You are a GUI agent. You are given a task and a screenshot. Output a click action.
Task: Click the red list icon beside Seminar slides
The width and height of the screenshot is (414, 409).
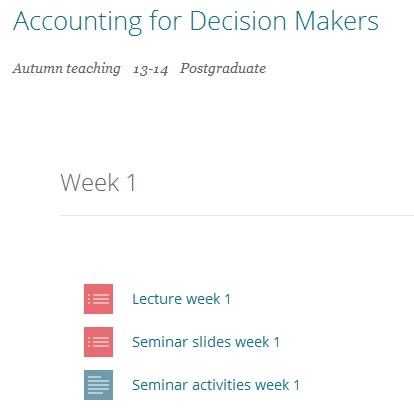[x=98, y=342]
